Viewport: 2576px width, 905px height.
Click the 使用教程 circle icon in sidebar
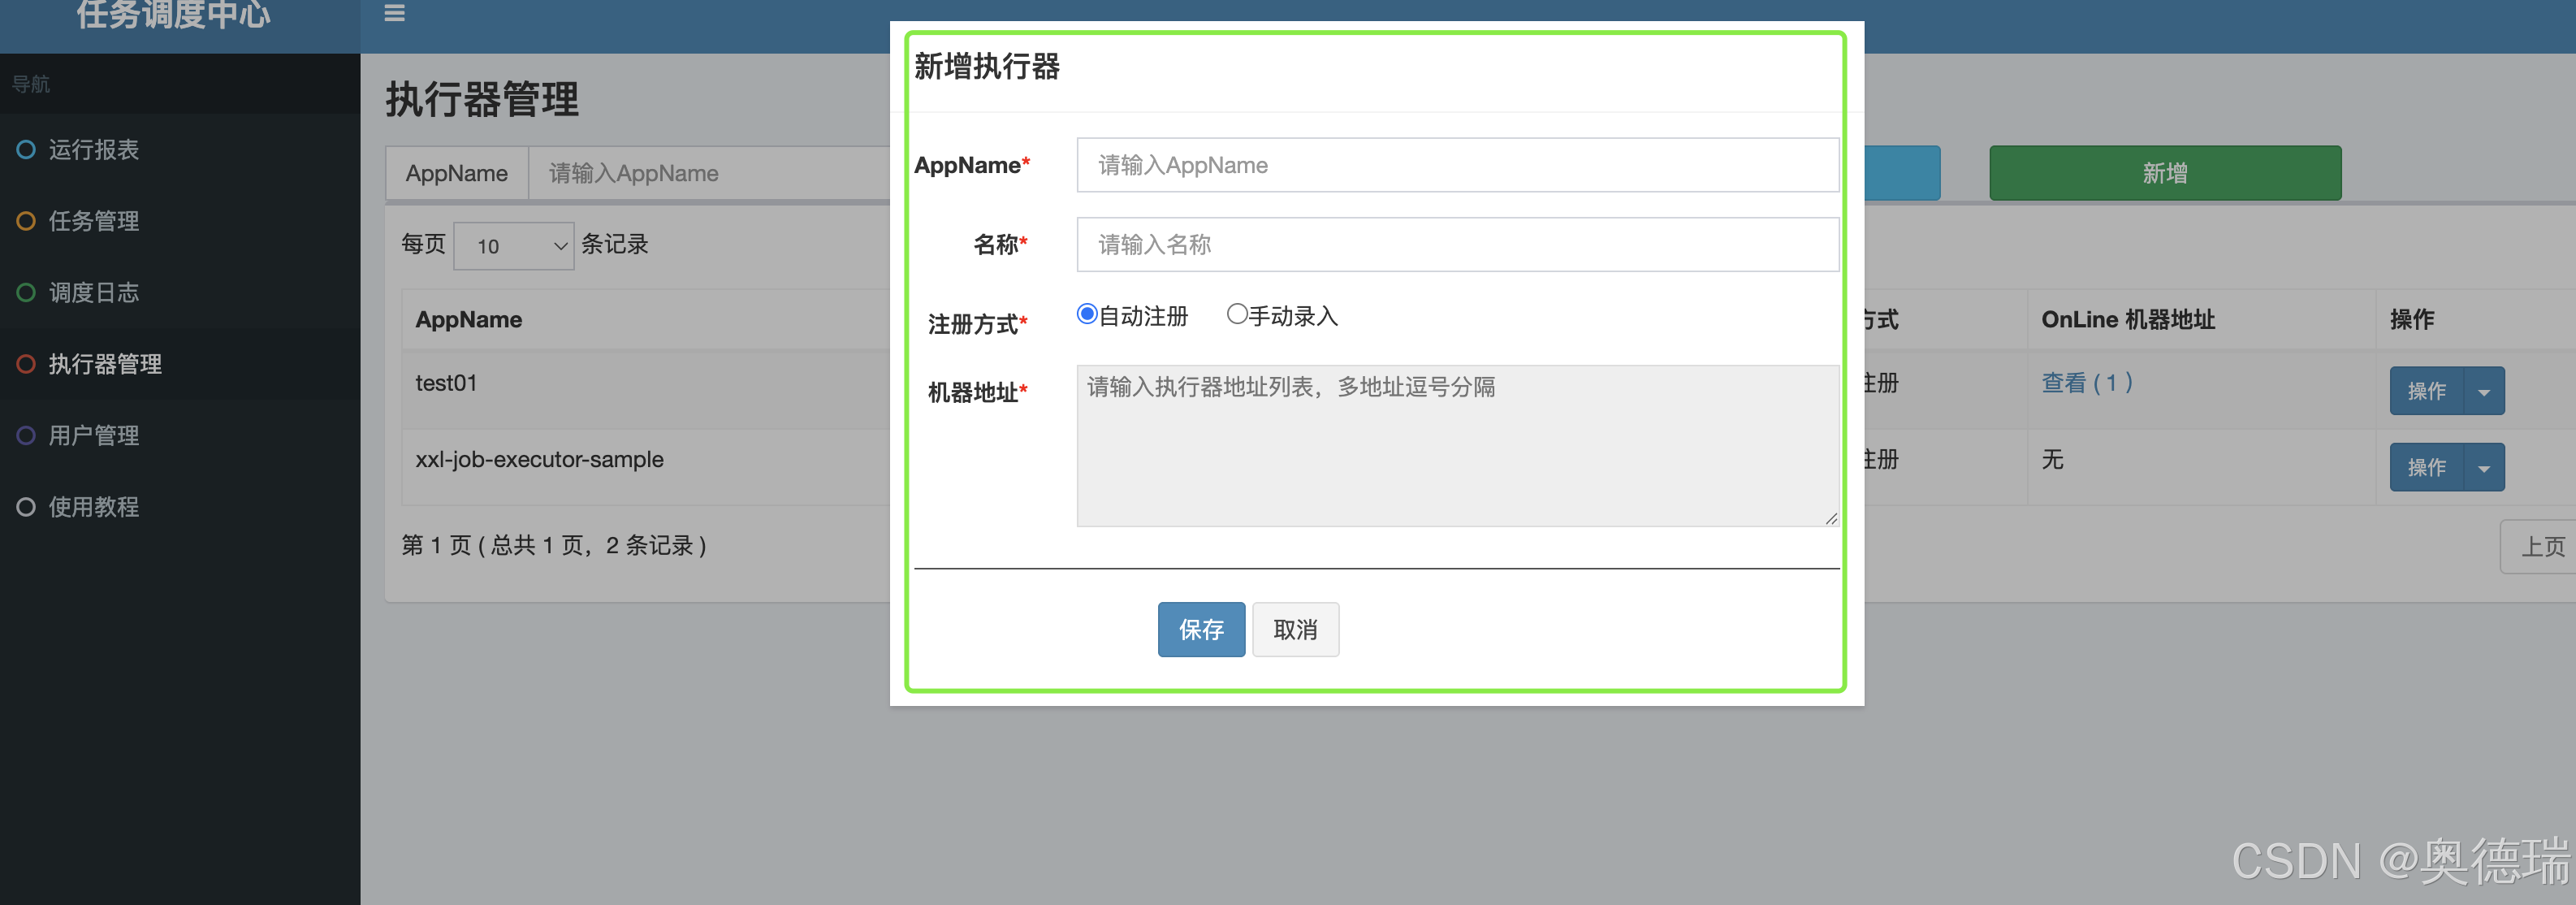[x=26, y=507]
